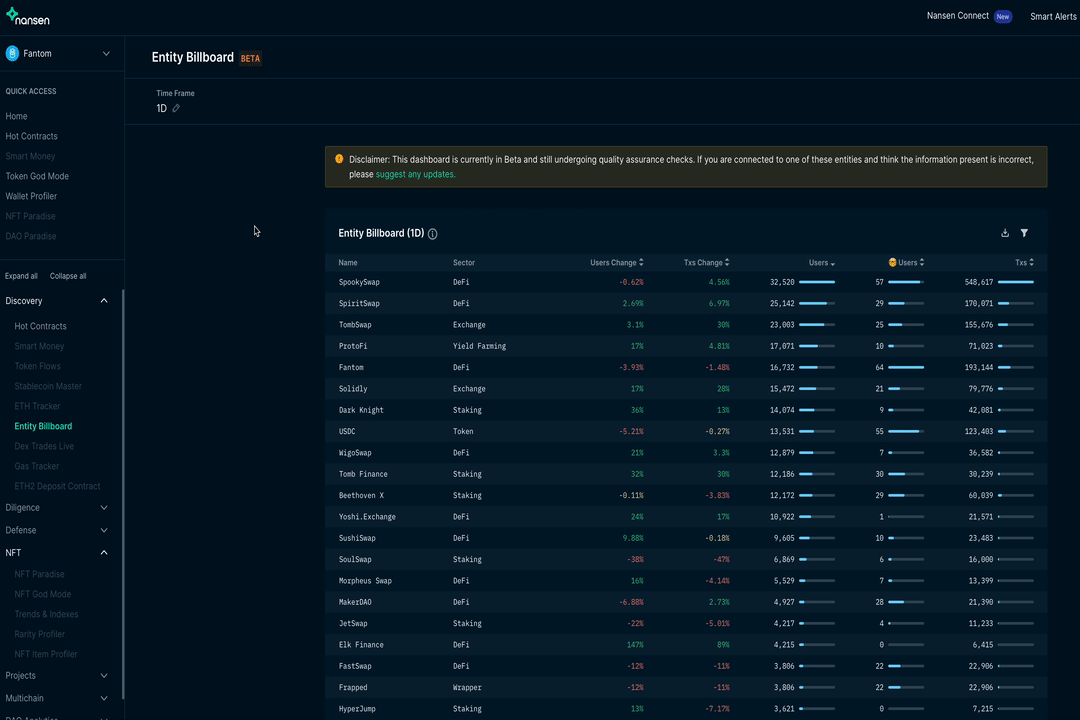Open NFT God Mode
The image size is (1080, 720).
point(43,595)
